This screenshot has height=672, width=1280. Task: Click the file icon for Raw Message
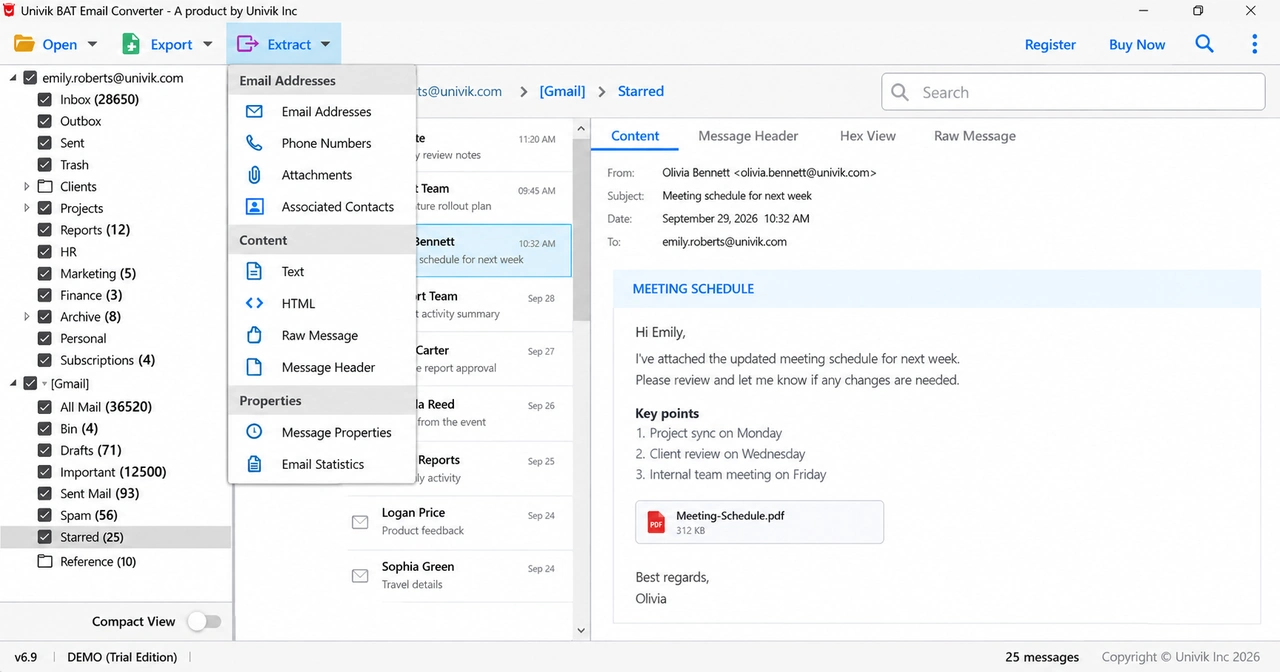[x=254, y=335]
